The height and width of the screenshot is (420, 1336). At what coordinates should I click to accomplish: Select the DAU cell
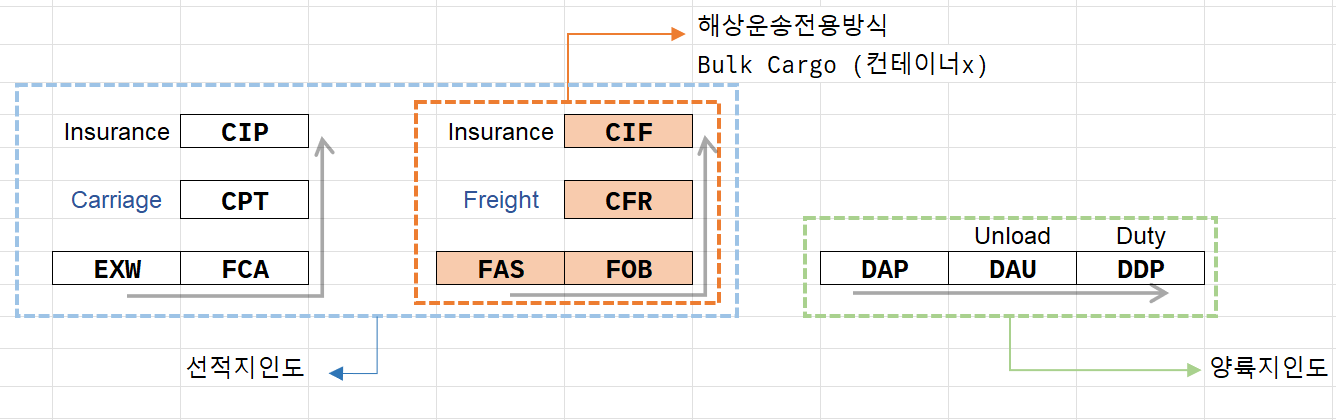point(1013,268)
